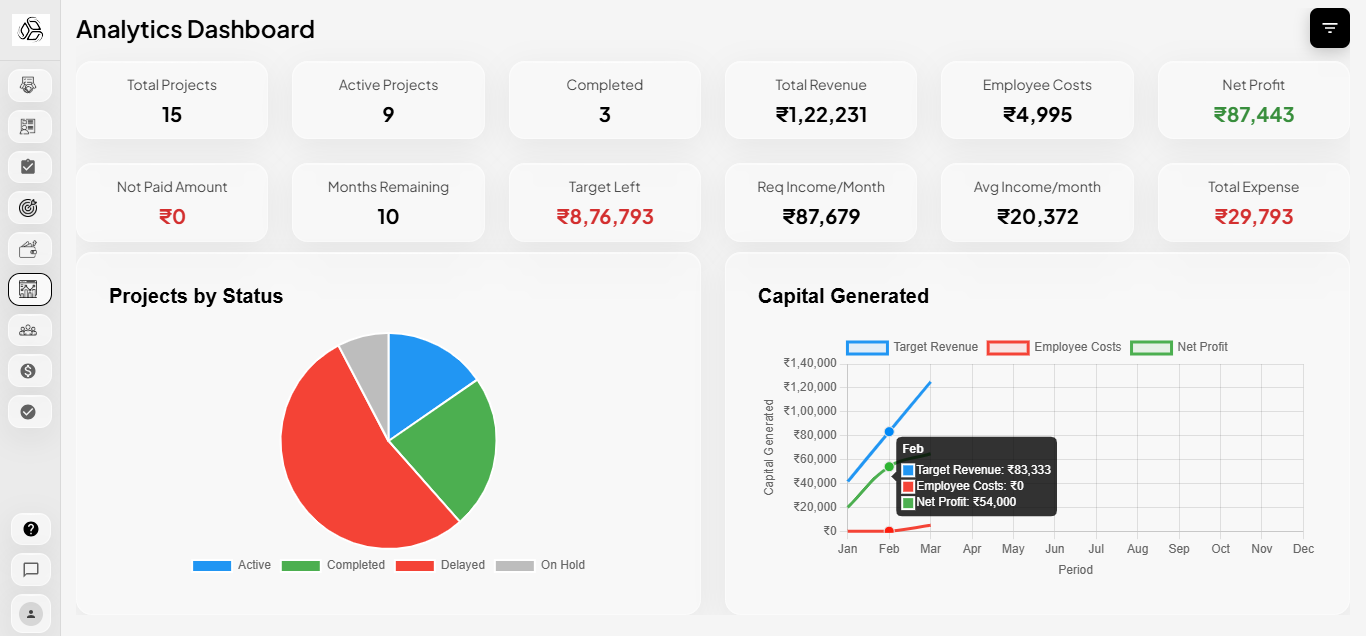Hide the Delayed slice via pie chart legend
This screenshot has width=1366, height=636.
point(442,565)
